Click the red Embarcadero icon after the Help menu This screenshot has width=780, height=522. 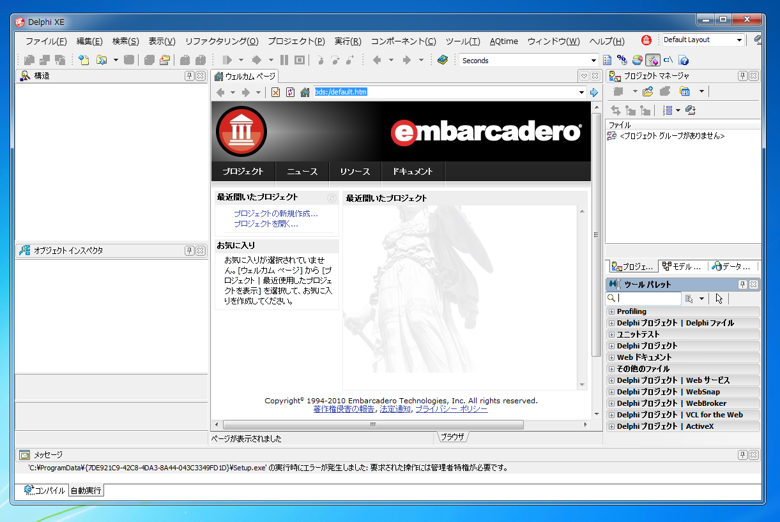pyautogui.click(x=646, y=41)
